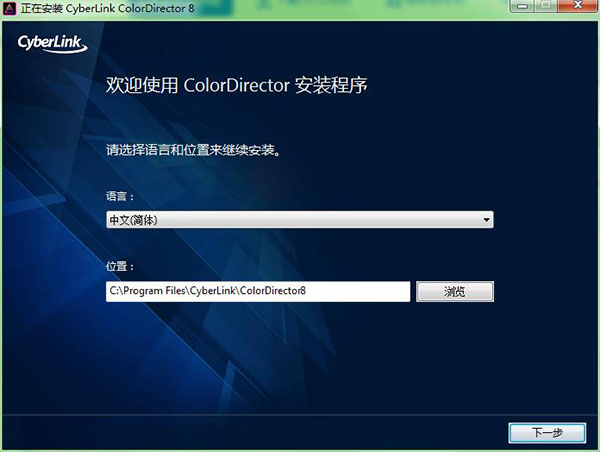Image resolution: width=600 pixels, height=452 pixels.
Task: Open the language dropdown showing 中文(简体)
Action: pos(300,220)
